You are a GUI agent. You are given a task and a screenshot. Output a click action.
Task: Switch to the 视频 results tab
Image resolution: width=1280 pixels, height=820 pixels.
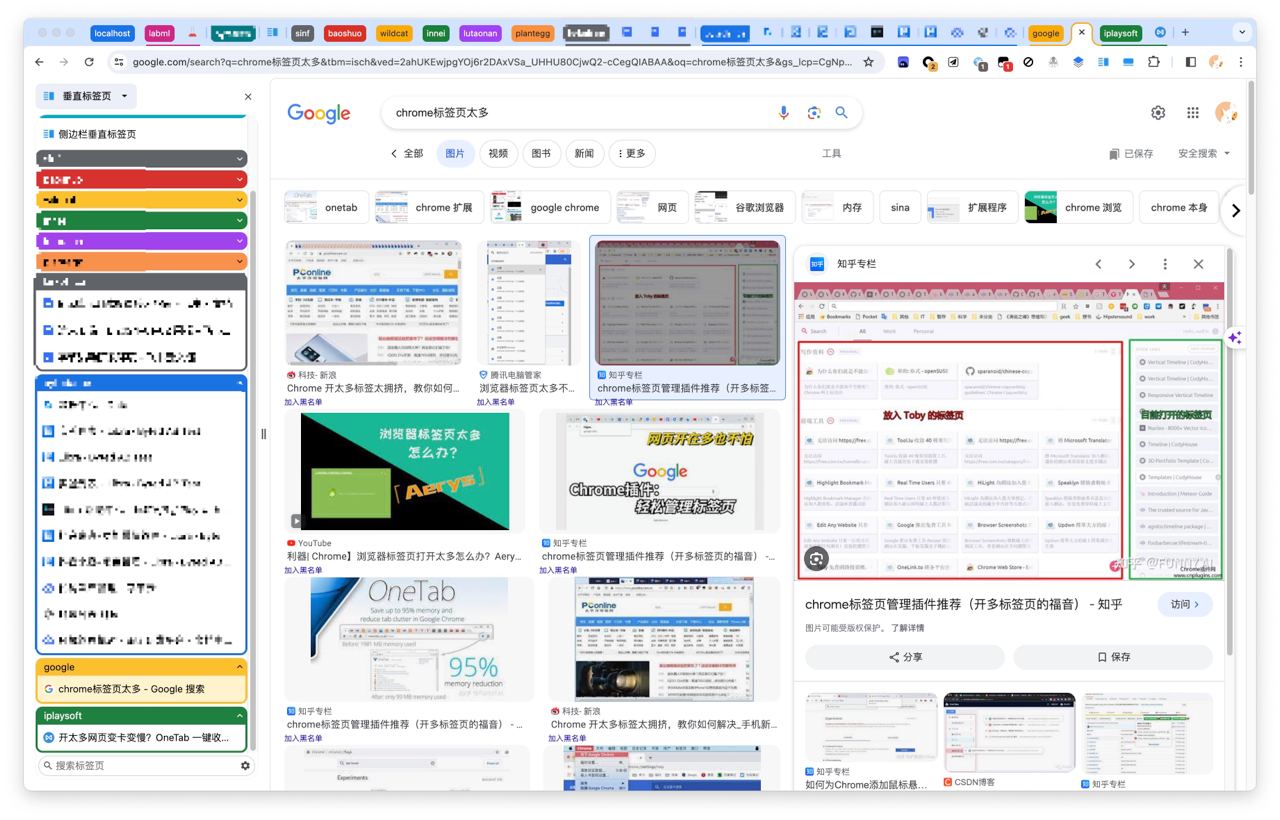pos(498,154)
